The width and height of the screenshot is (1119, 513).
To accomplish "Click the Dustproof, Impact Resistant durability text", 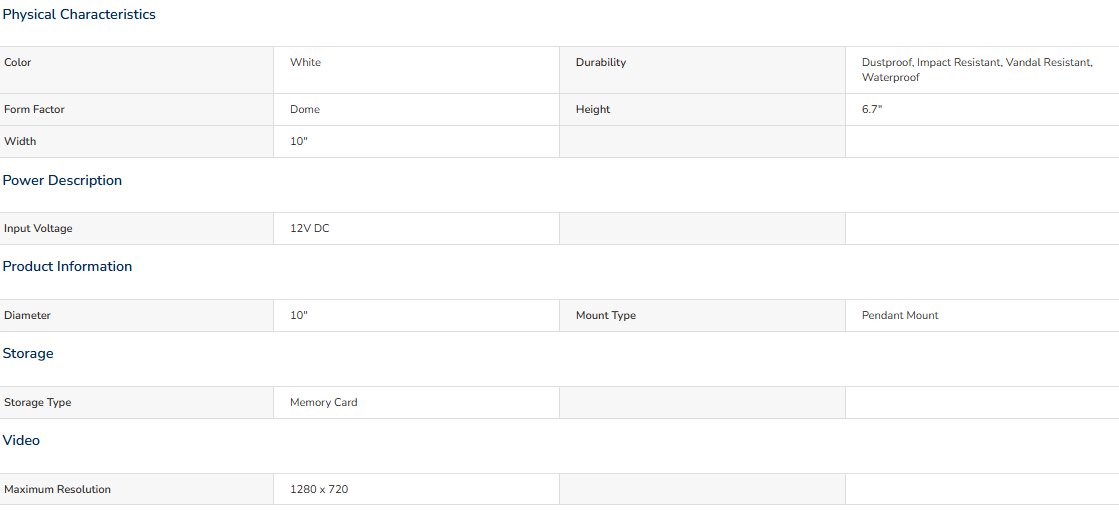I will click(931, 63).
